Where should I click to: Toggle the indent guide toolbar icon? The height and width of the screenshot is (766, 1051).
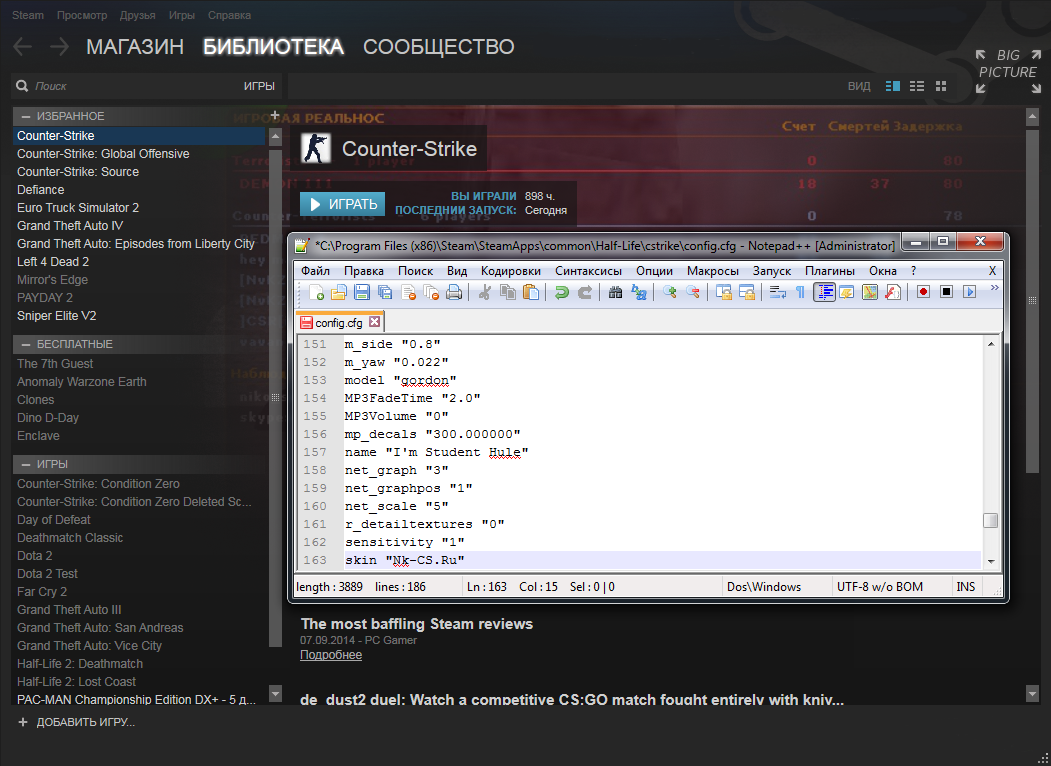point(824,292)
